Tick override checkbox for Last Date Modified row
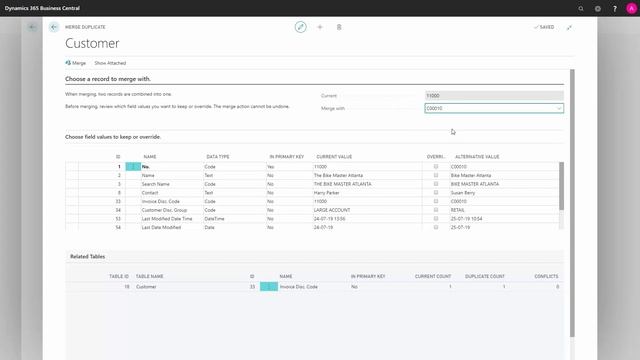The image size is (640, 360). 436,227
